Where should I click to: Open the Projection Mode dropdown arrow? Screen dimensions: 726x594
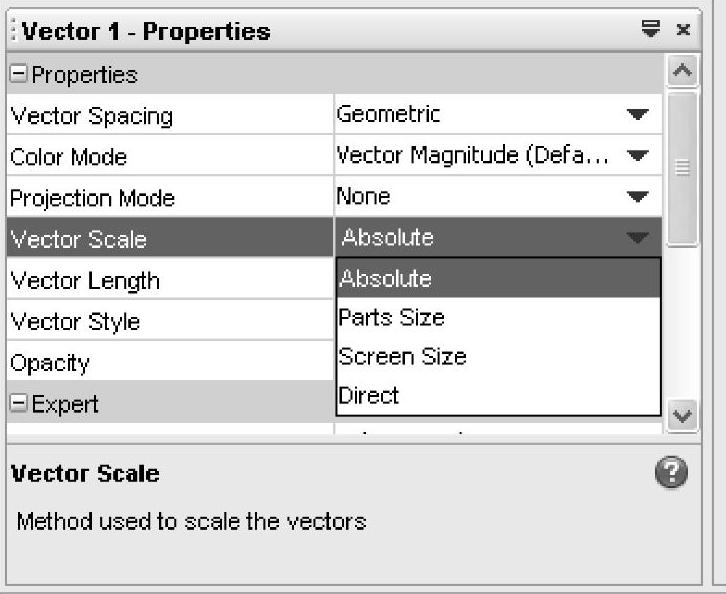coord(638,196)
